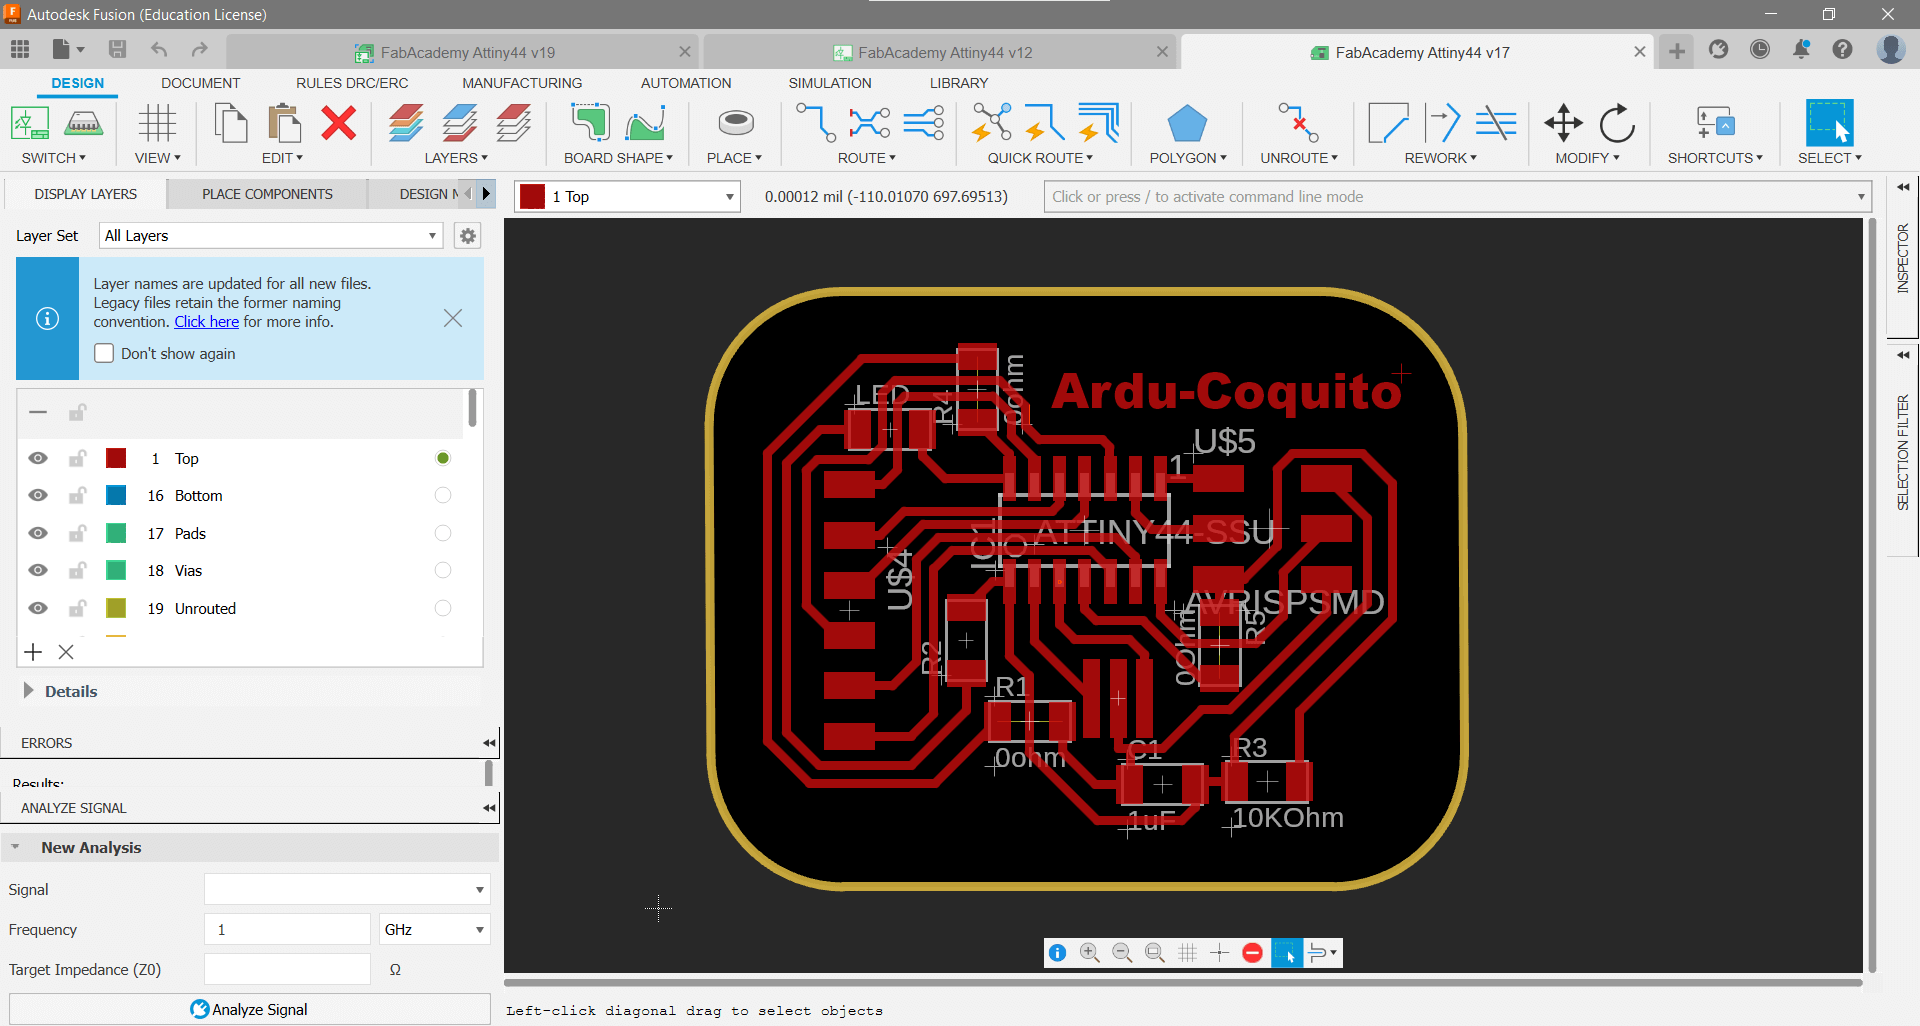The width and height of the screenshot is (1920, 1026).
Task: Open the active layer '1 Top' dropdown
Action: tap(627, 197)
